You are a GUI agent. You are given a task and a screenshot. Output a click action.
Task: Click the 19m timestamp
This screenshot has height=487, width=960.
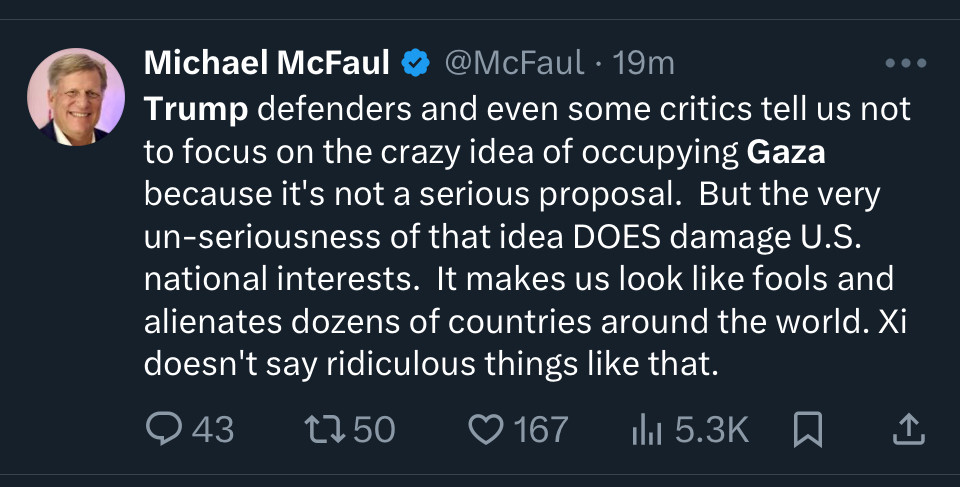643,62
